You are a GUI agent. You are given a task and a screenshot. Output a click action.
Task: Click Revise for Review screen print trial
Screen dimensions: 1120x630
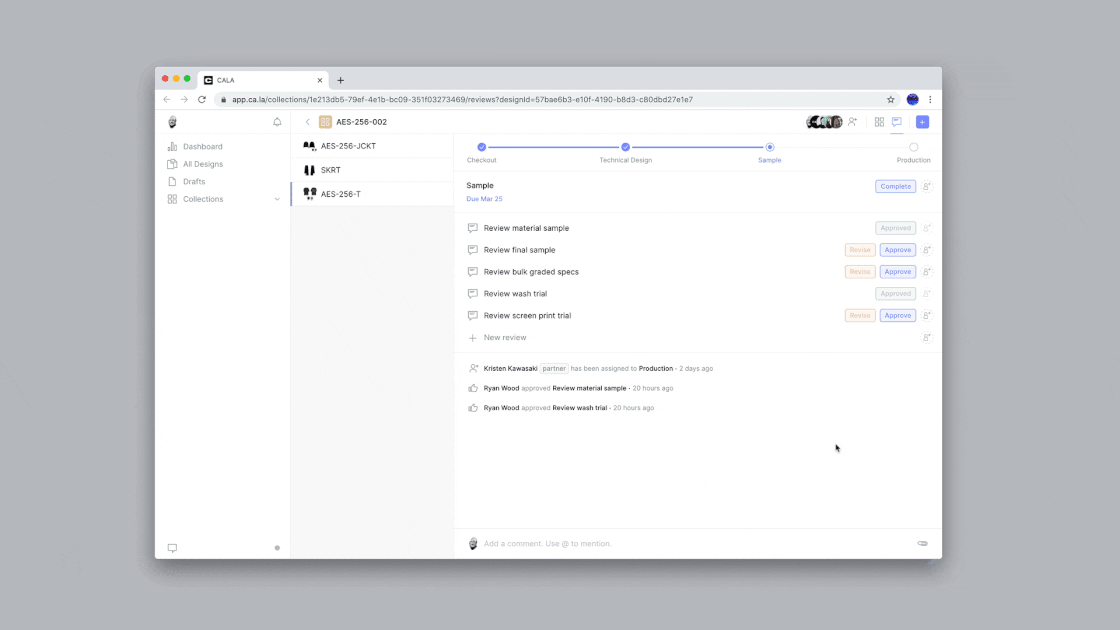tap(860, 316)
